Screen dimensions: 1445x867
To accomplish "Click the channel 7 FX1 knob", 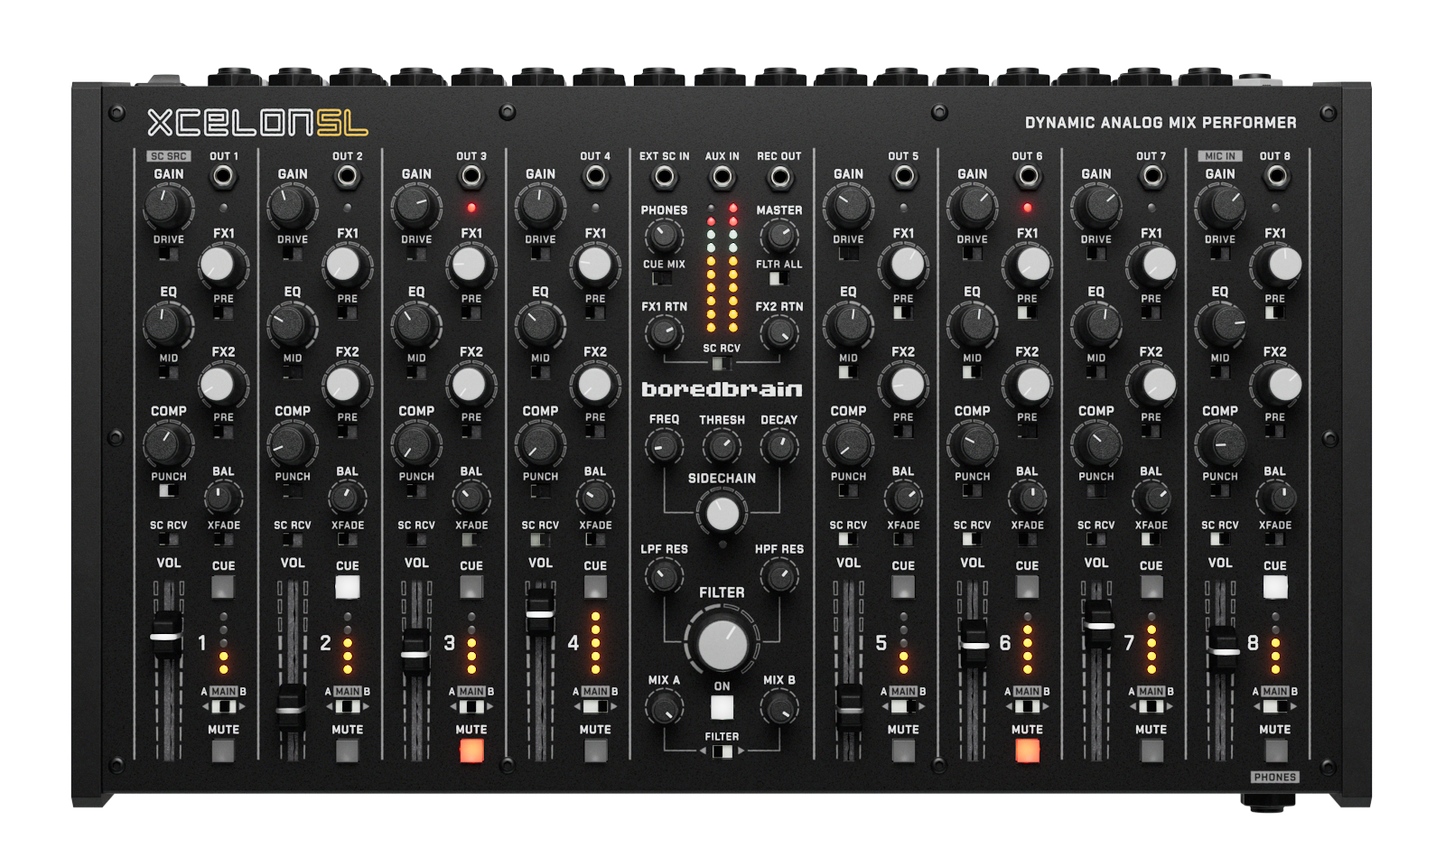I will [x=1156, y=265].
